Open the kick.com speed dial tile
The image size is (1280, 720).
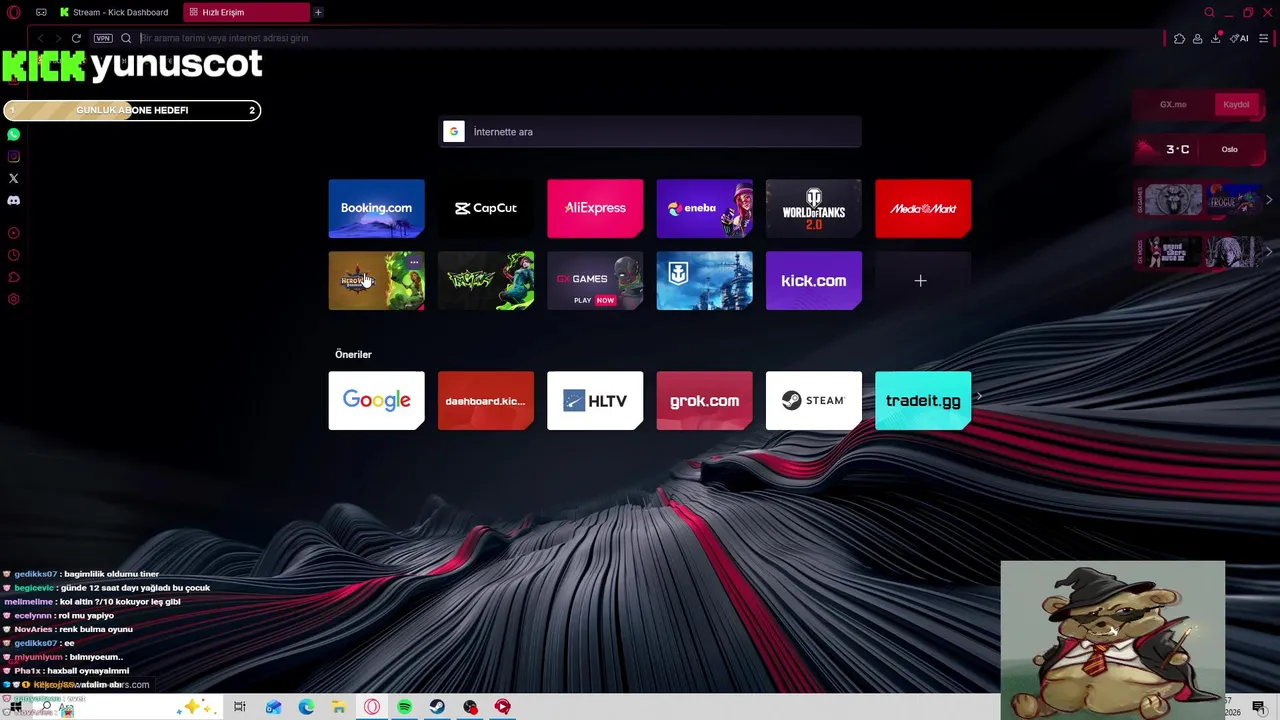click(x=814, y=281)
